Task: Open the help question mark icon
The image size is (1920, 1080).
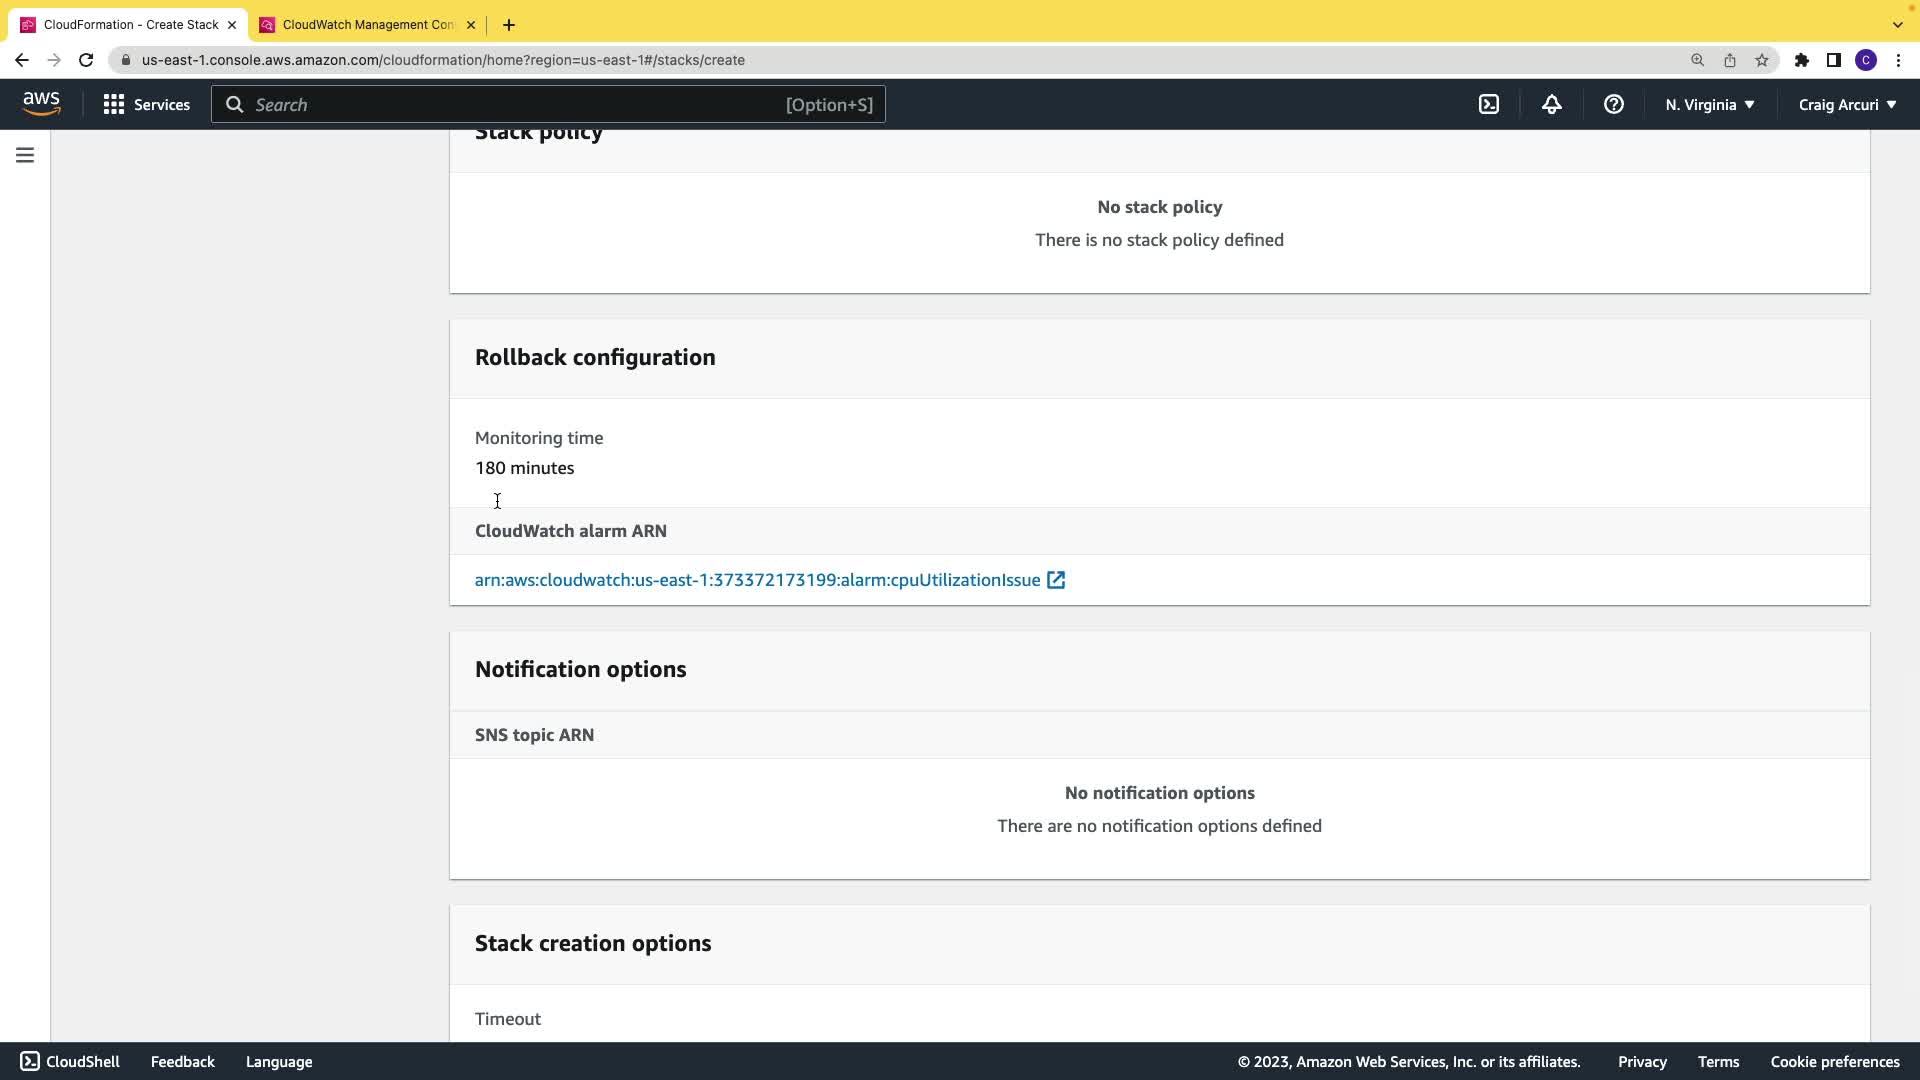Action: (1613, 104)
